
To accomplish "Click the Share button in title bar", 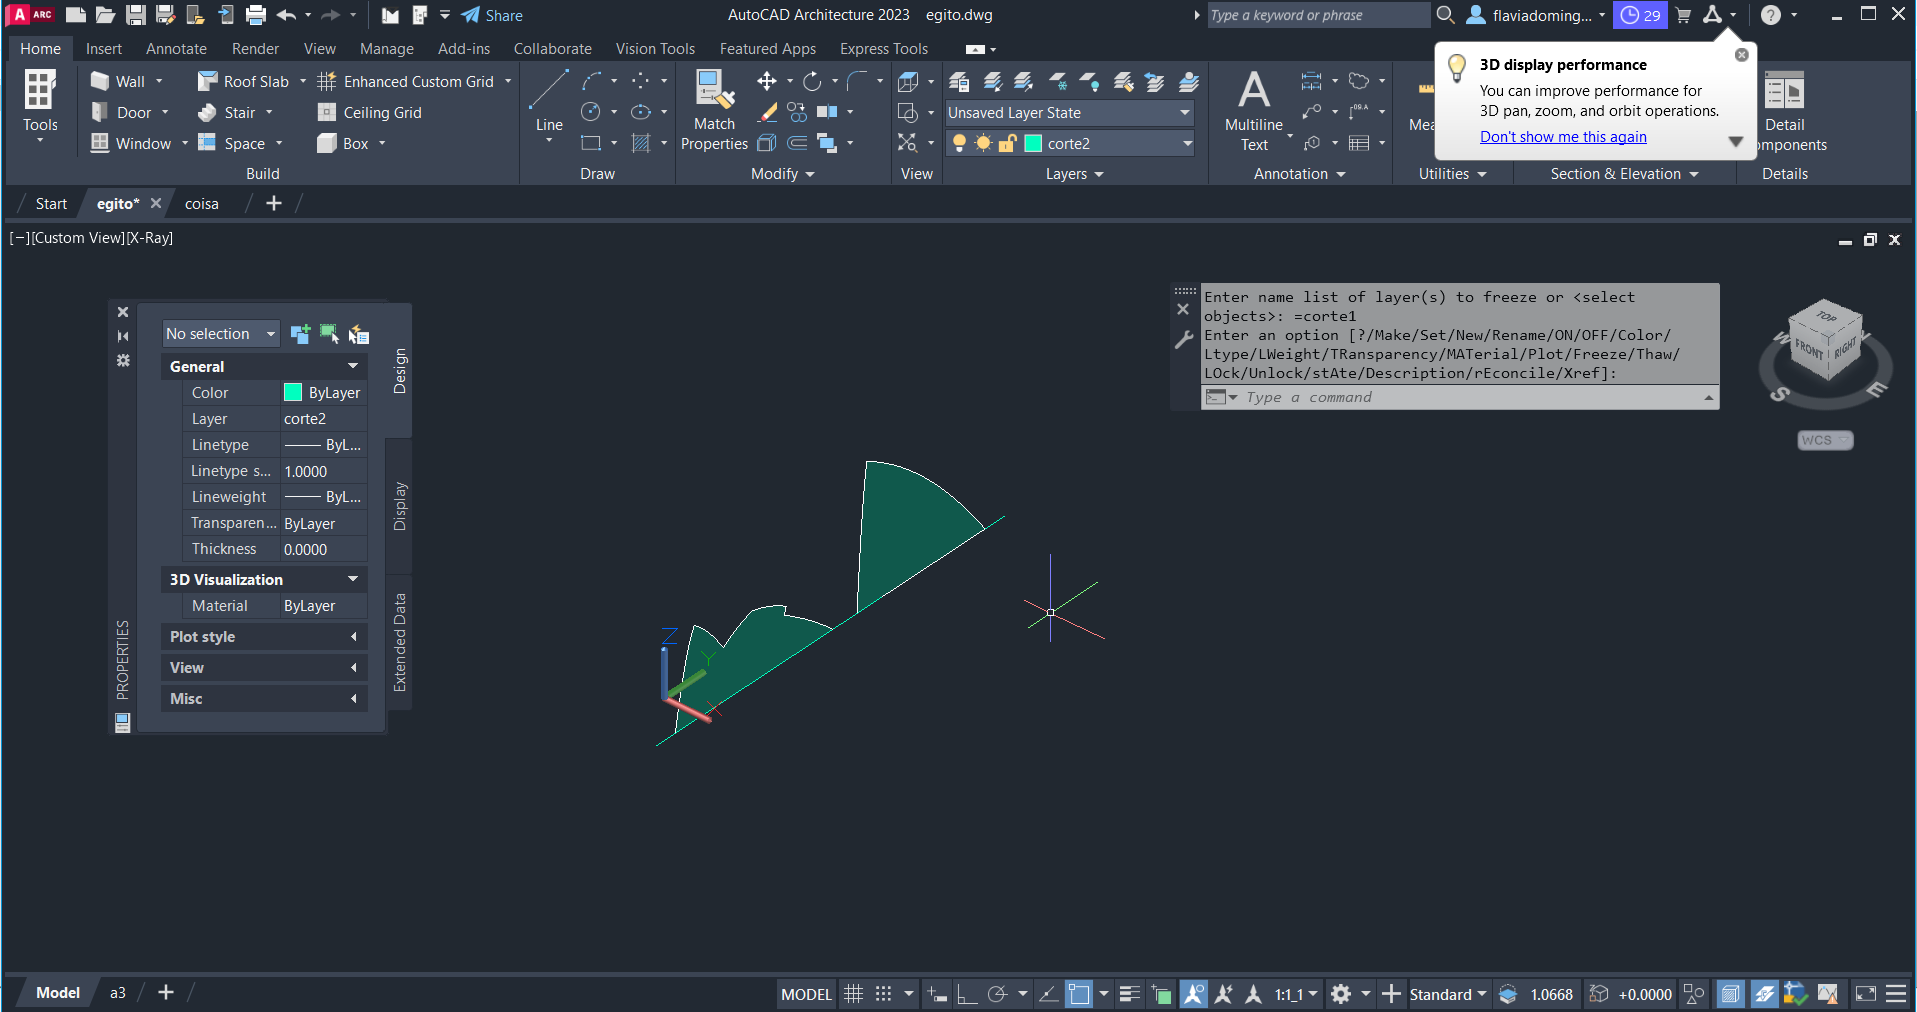I will click(492, 15).
